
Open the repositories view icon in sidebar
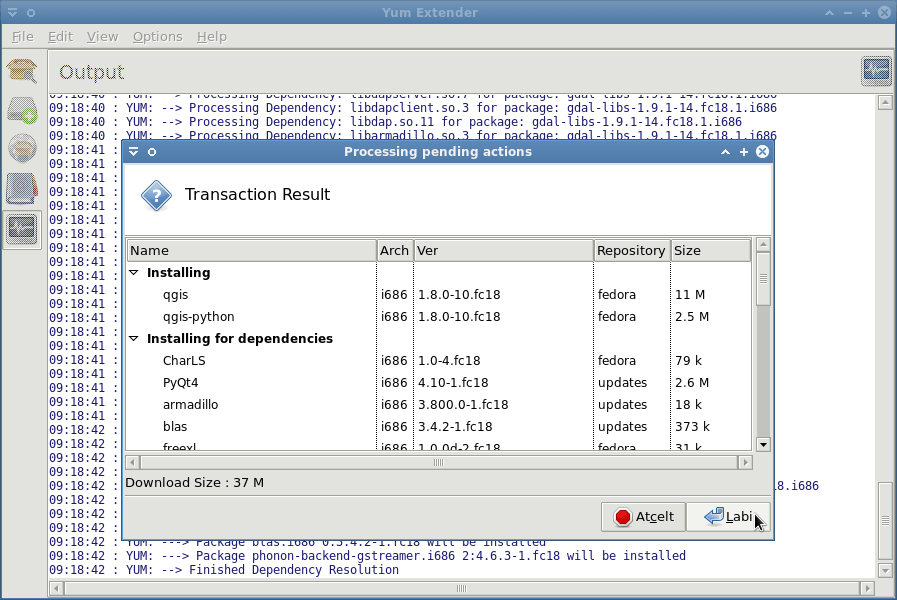tap(22, 148)
